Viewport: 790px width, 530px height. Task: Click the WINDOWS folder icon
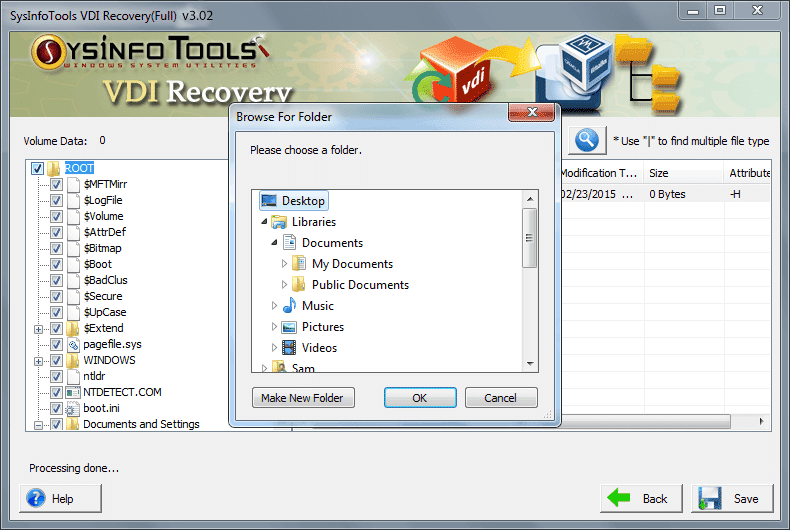(73, 360)
